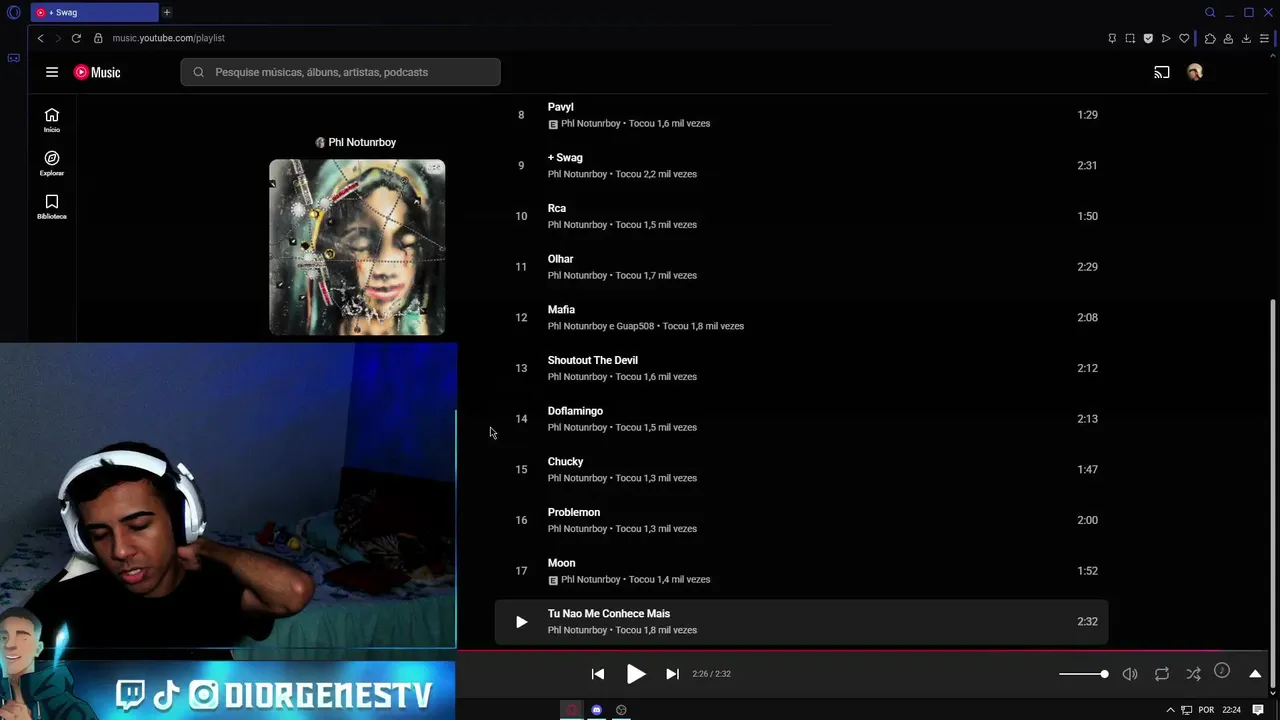
Task: Skip to the previous track
Action: tap(598, 674)
